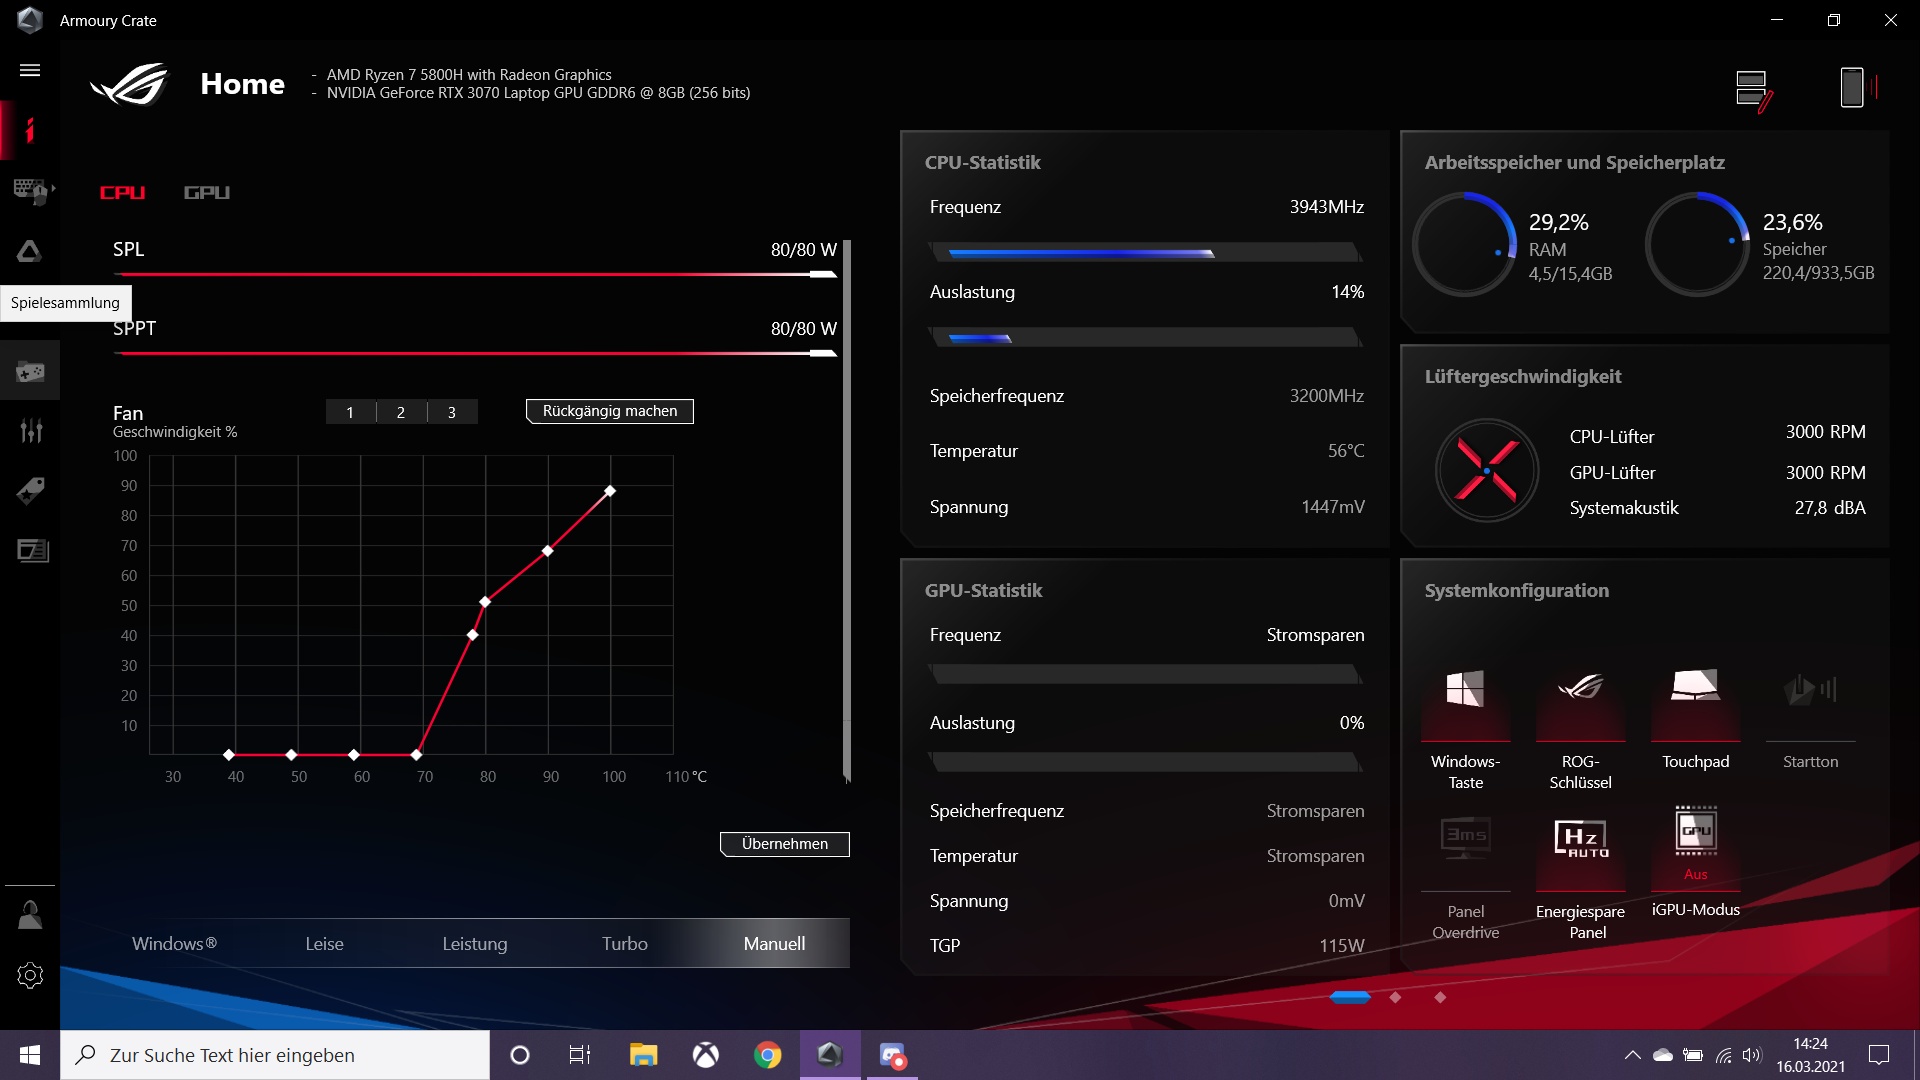Screen dimensions: 1920x1080
Task: Open the News panel sidebar icon
Action: 32,551
